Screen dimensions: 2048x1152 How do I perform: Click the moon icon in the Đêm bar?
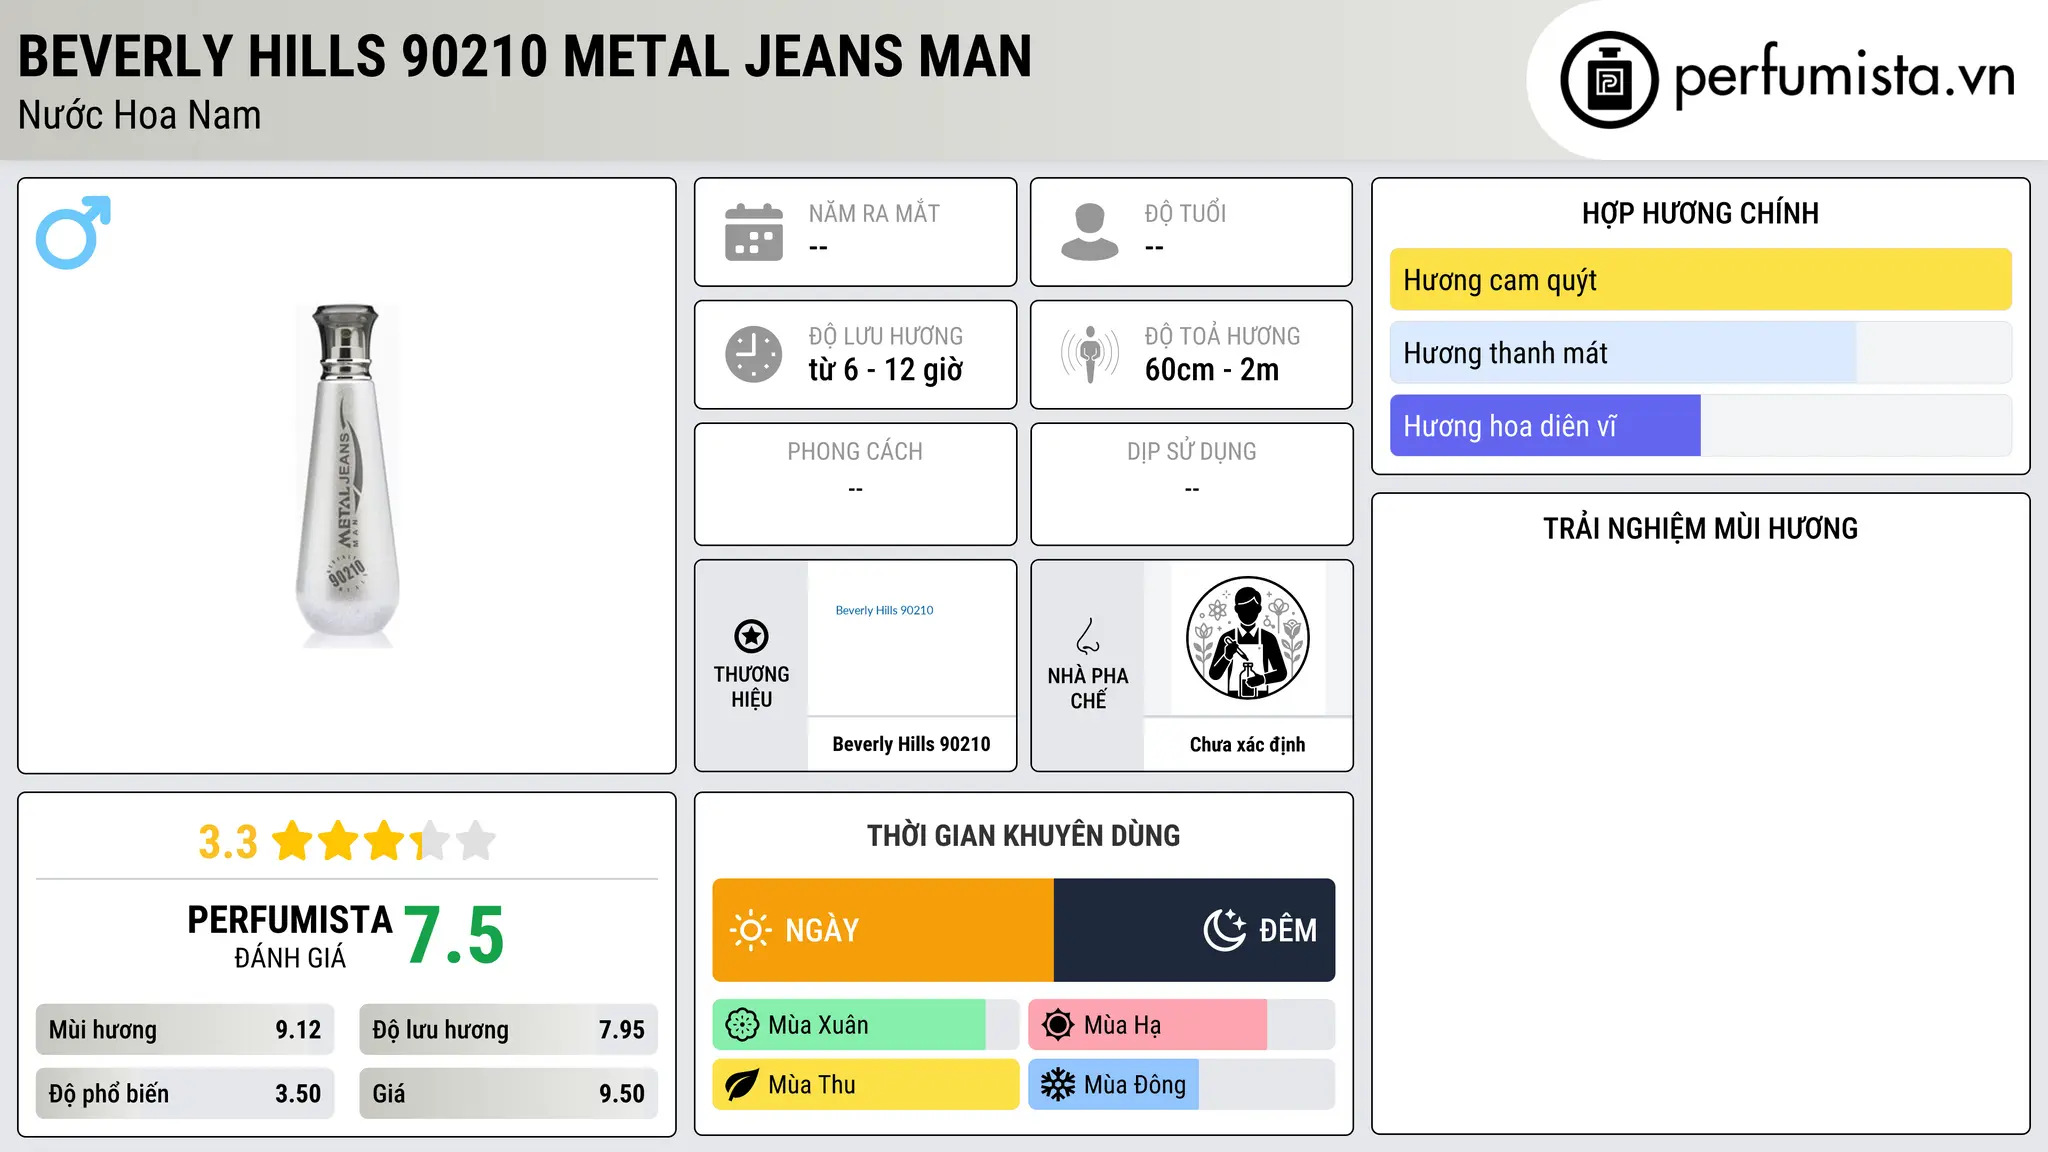pos(1224,930)
